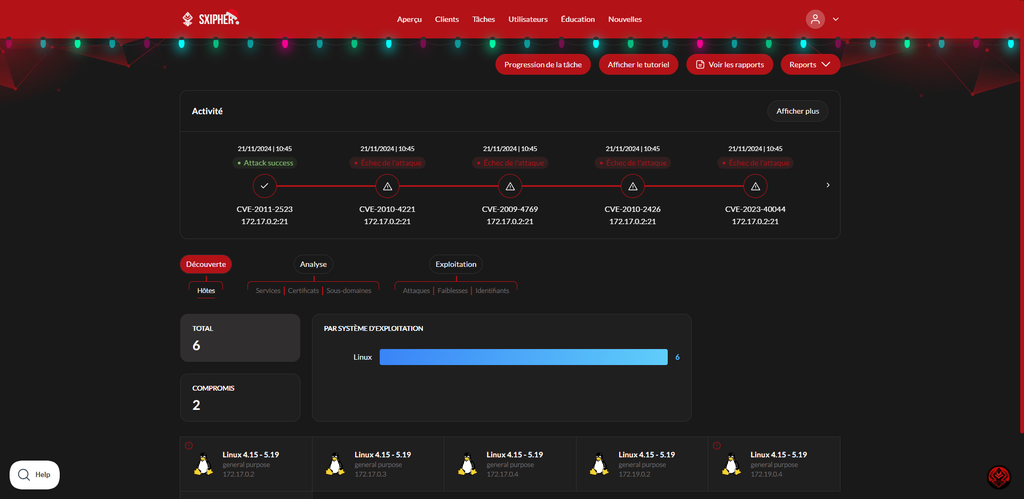Click the Sxipher logo in header

coord(210,19)
